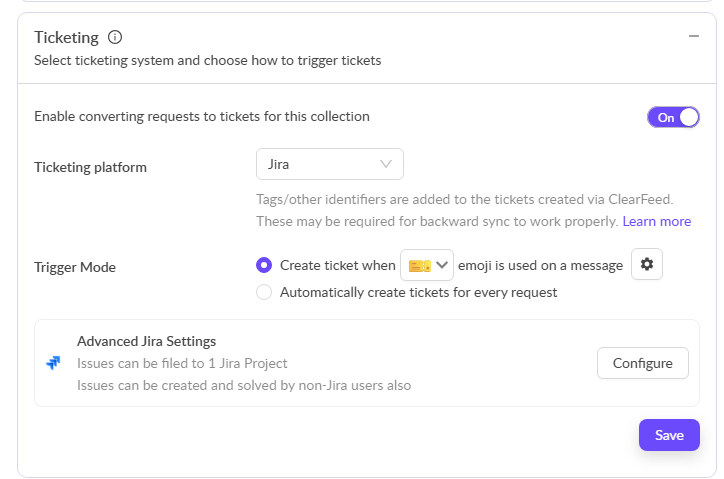Select the Create ticket when emoji radio option
The image size is (724, 479).
(264, 265)
